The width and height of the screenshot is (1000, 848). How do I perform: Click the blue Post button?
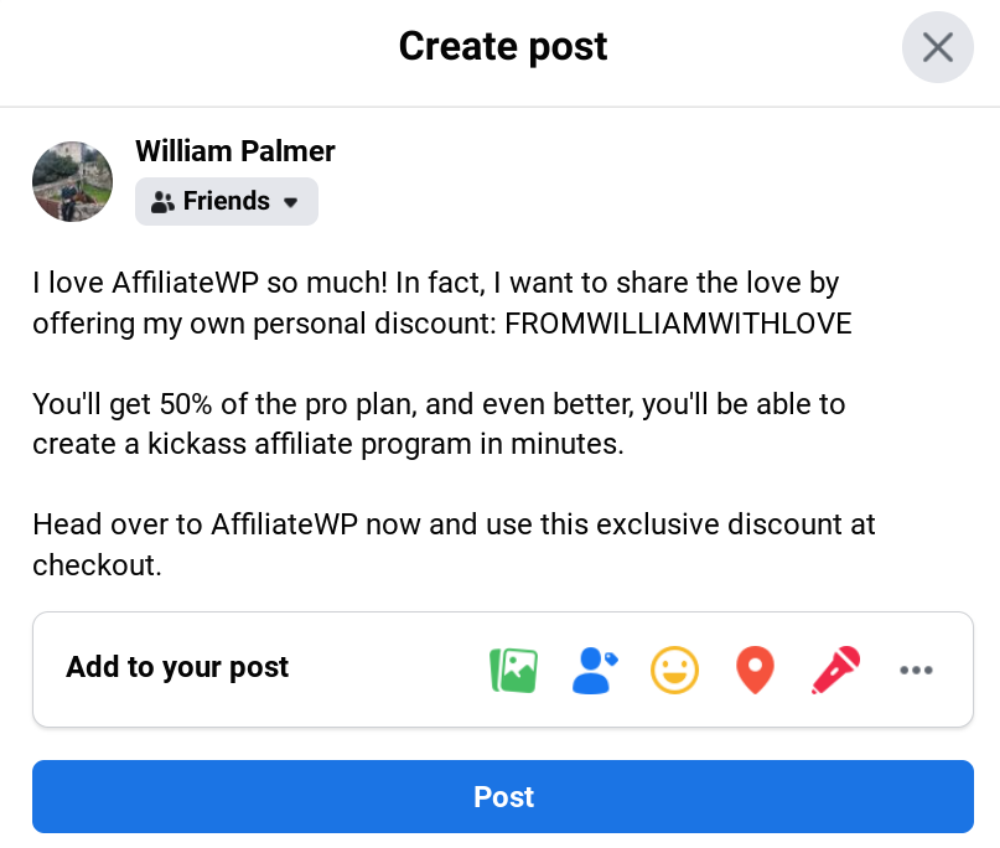coord(503,797)
